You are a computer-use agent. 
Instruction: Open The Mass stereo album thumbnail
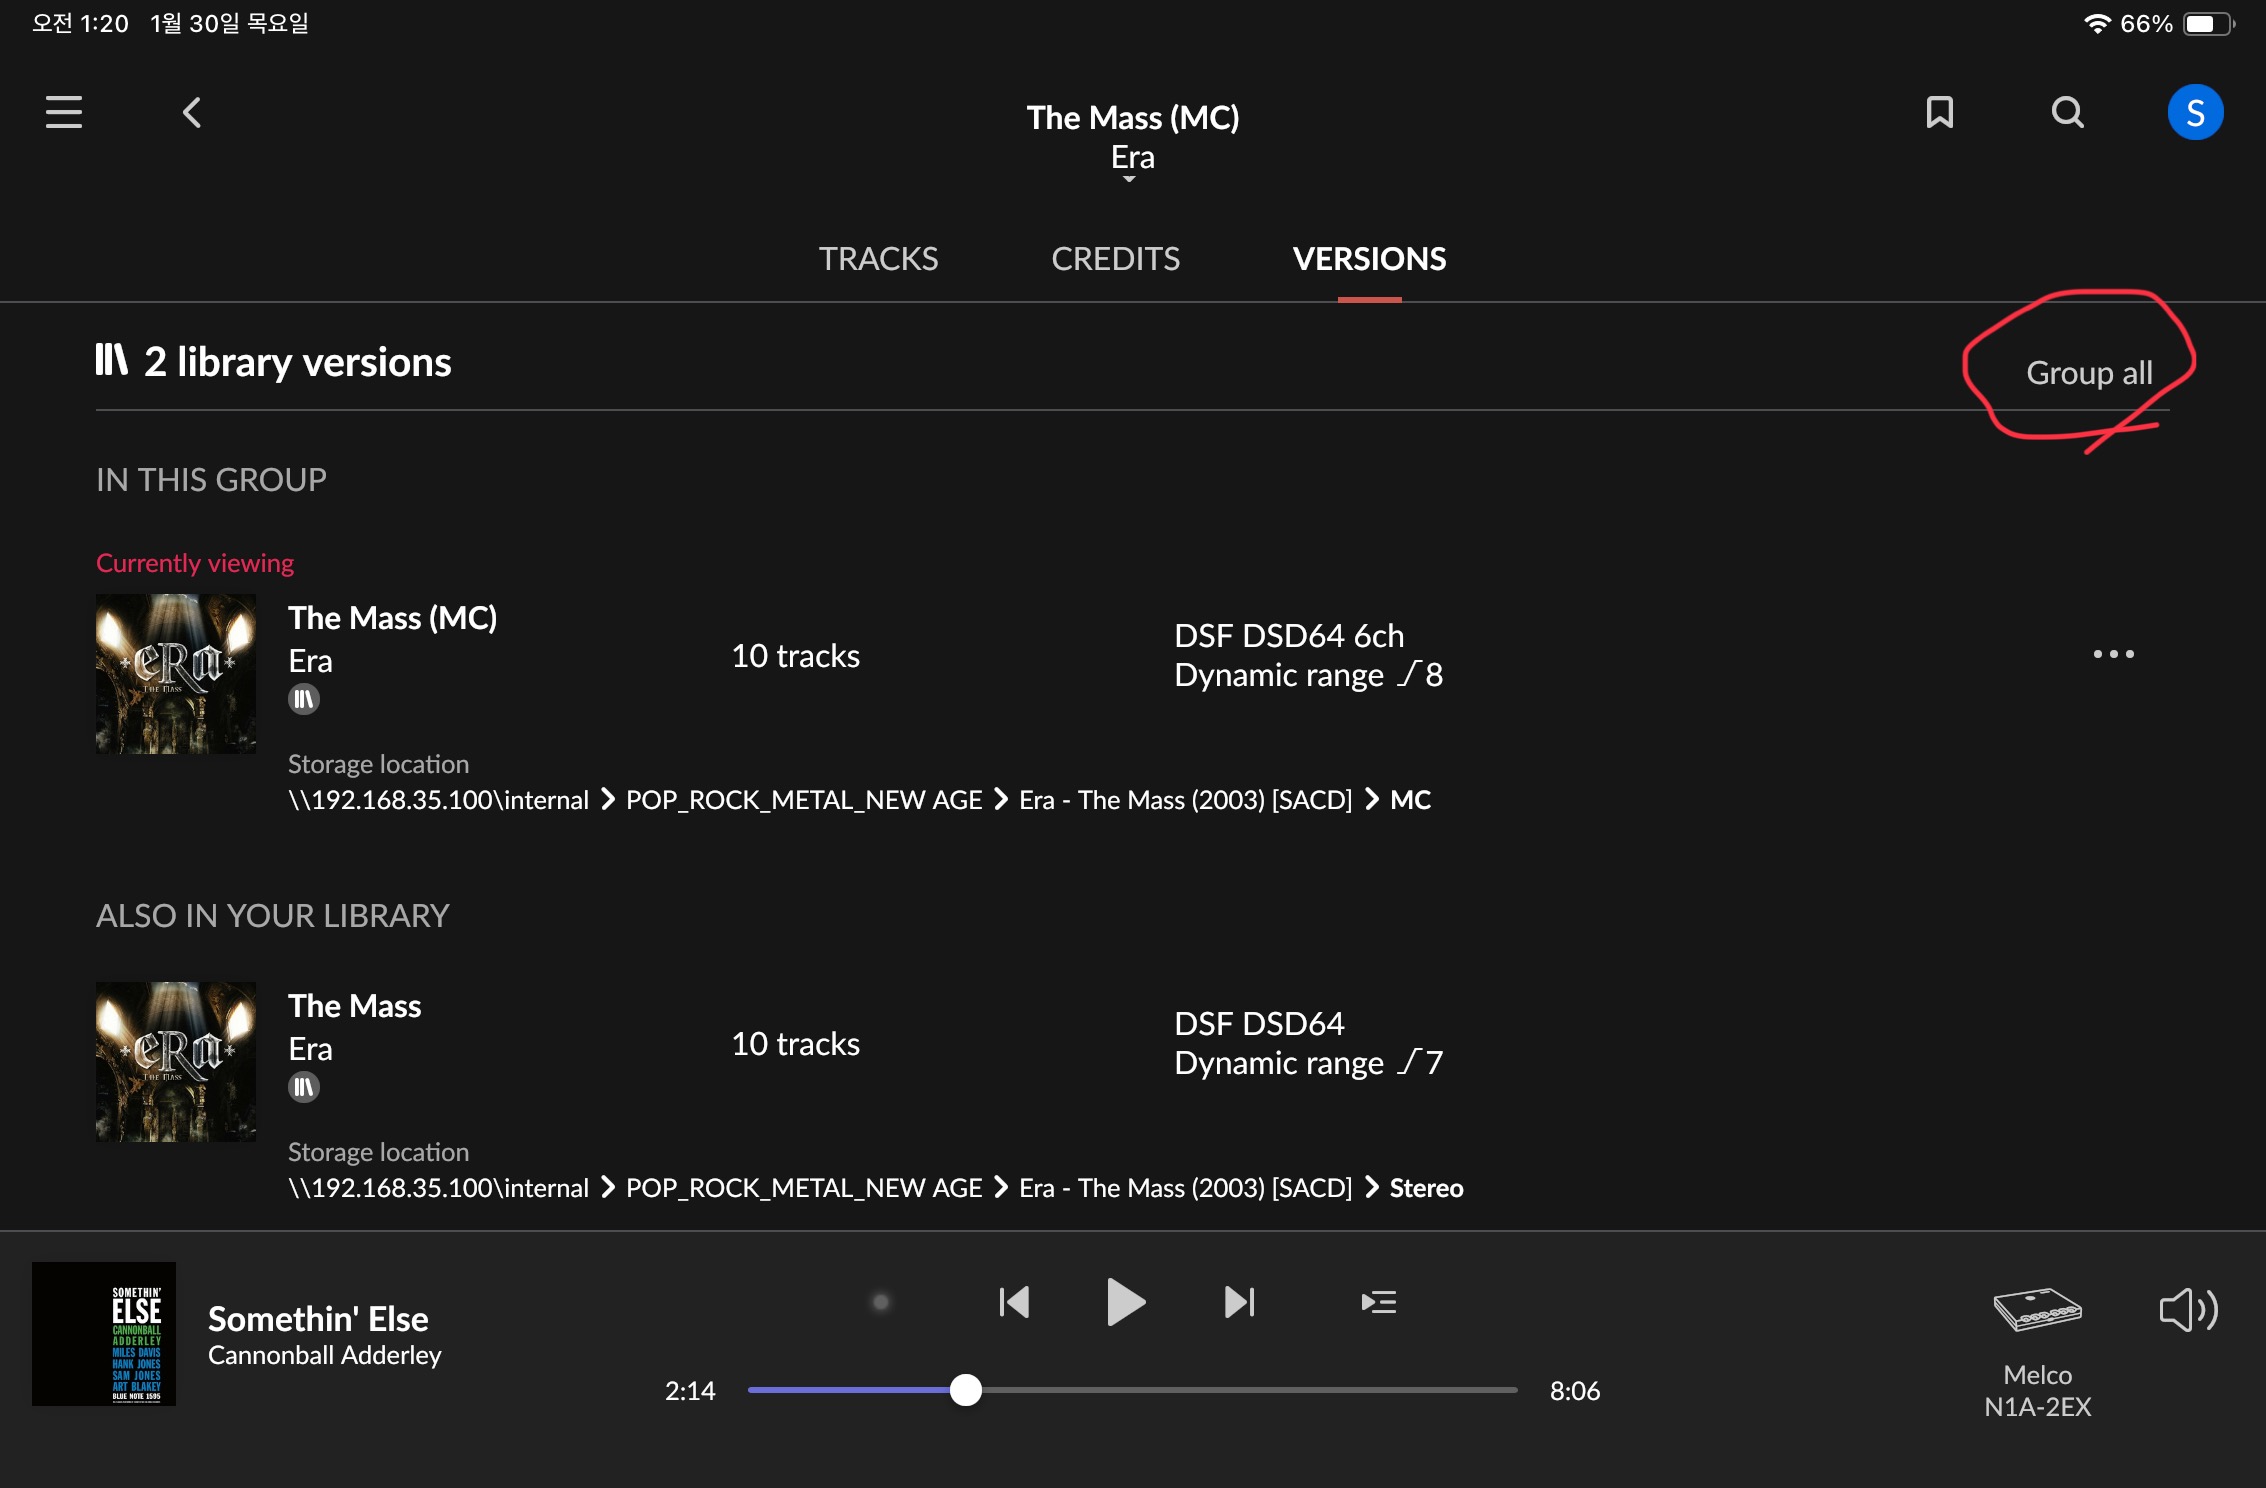(x=176, y=1062)
